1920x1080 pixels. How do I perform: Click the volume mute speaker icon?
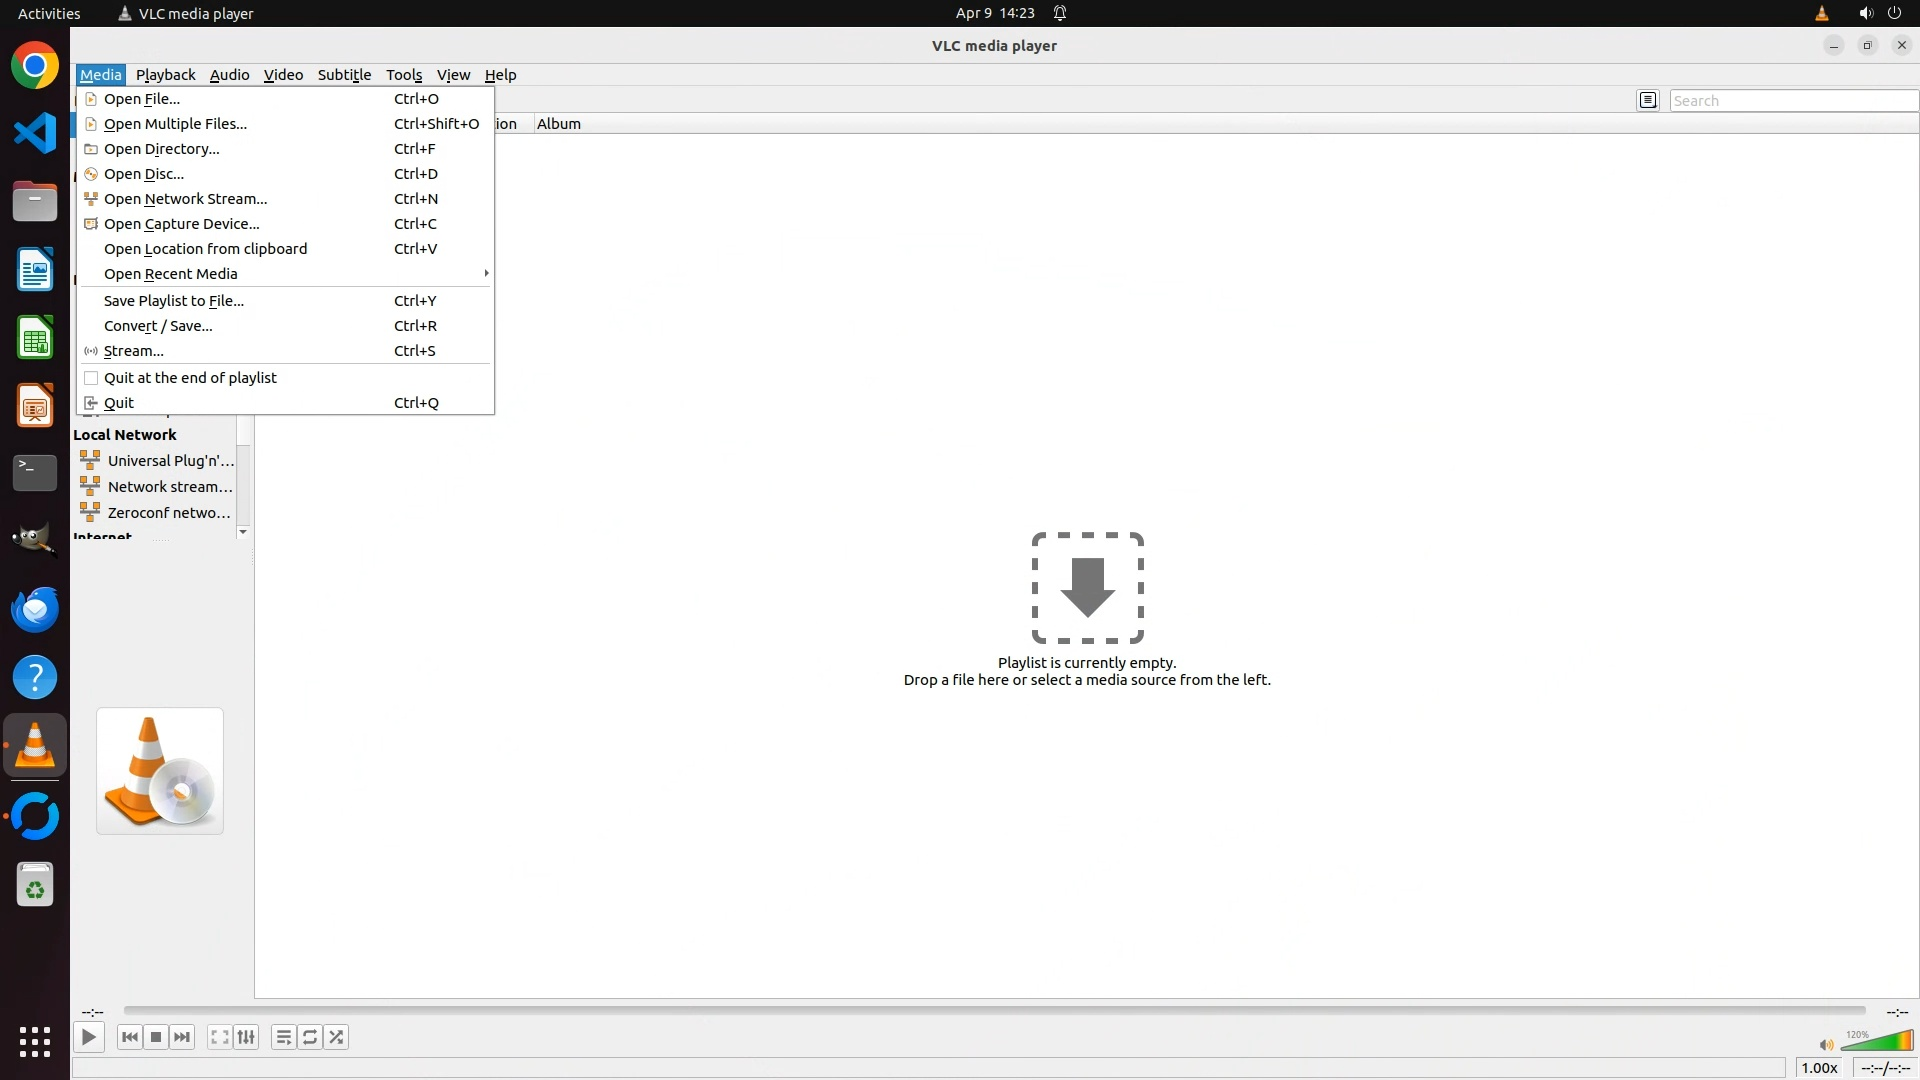(1826, 1045)
